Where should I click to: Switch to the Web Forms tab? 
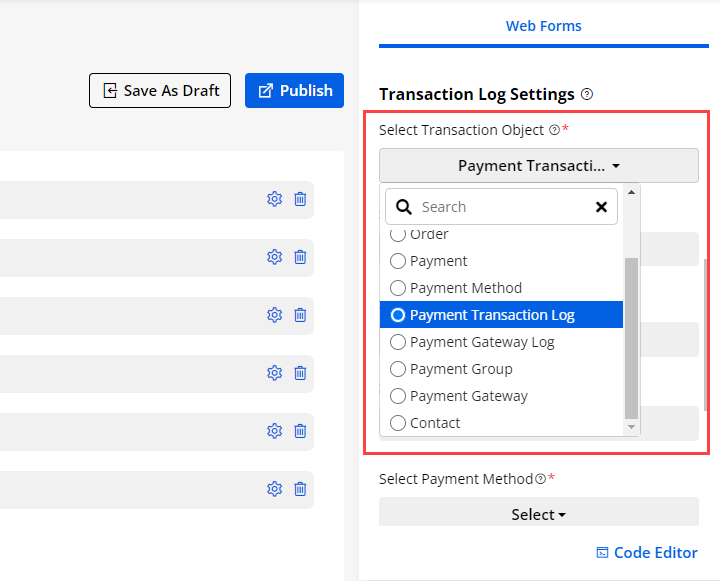pyautogui.click(x=543, y=26)
